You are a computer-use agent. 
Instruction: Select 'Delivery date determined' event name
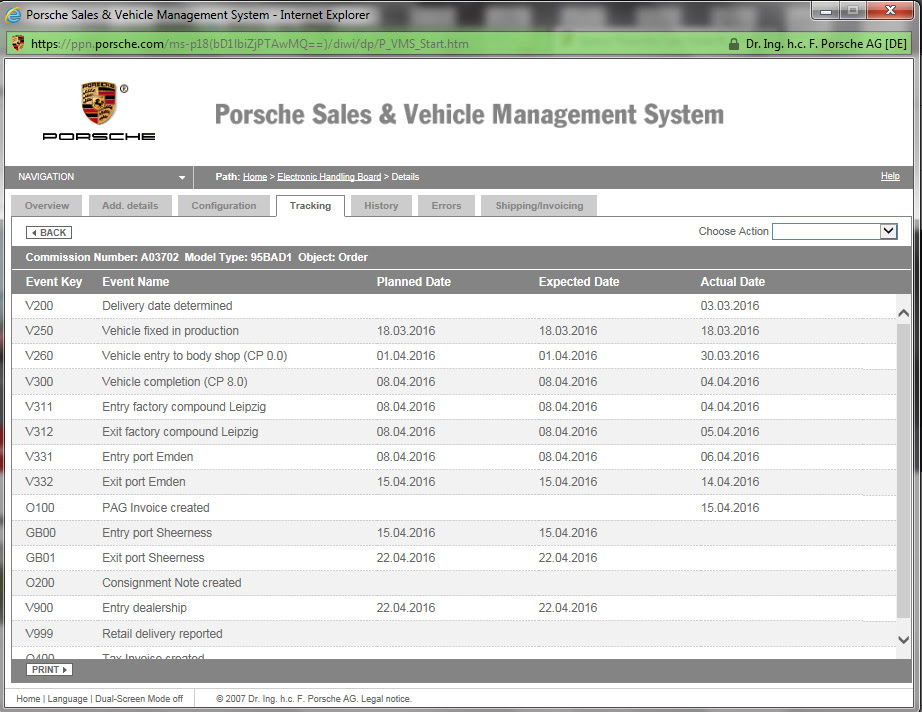point(167,306)
